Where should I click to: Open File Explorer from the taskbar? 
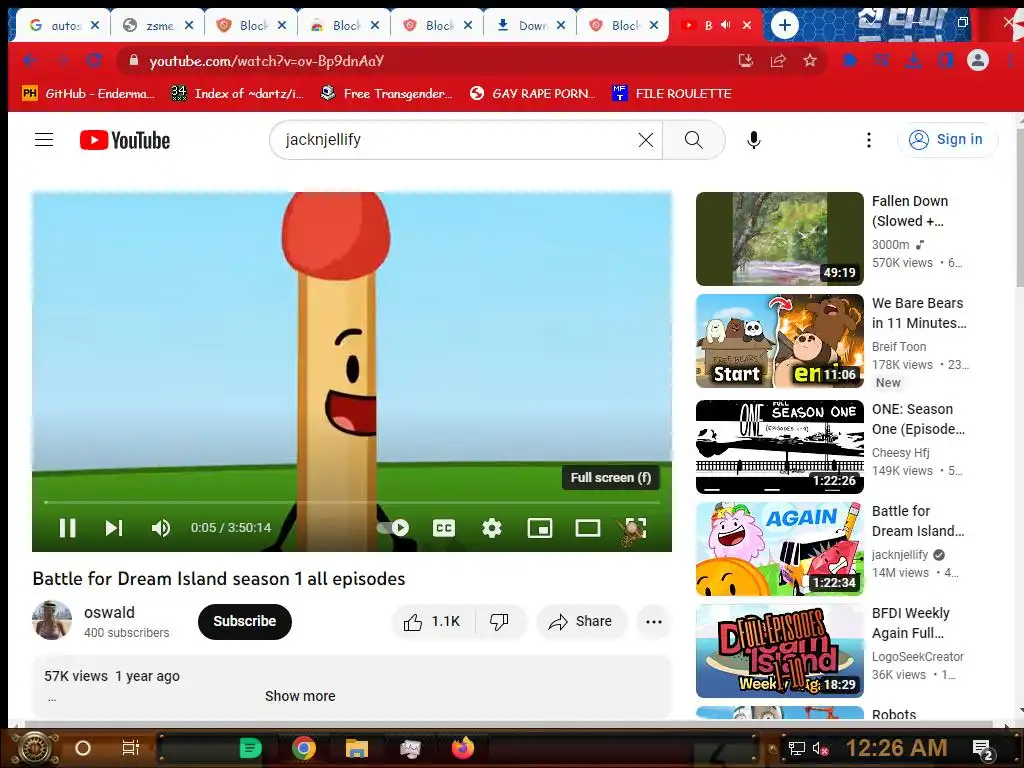(x=357, y=748)
